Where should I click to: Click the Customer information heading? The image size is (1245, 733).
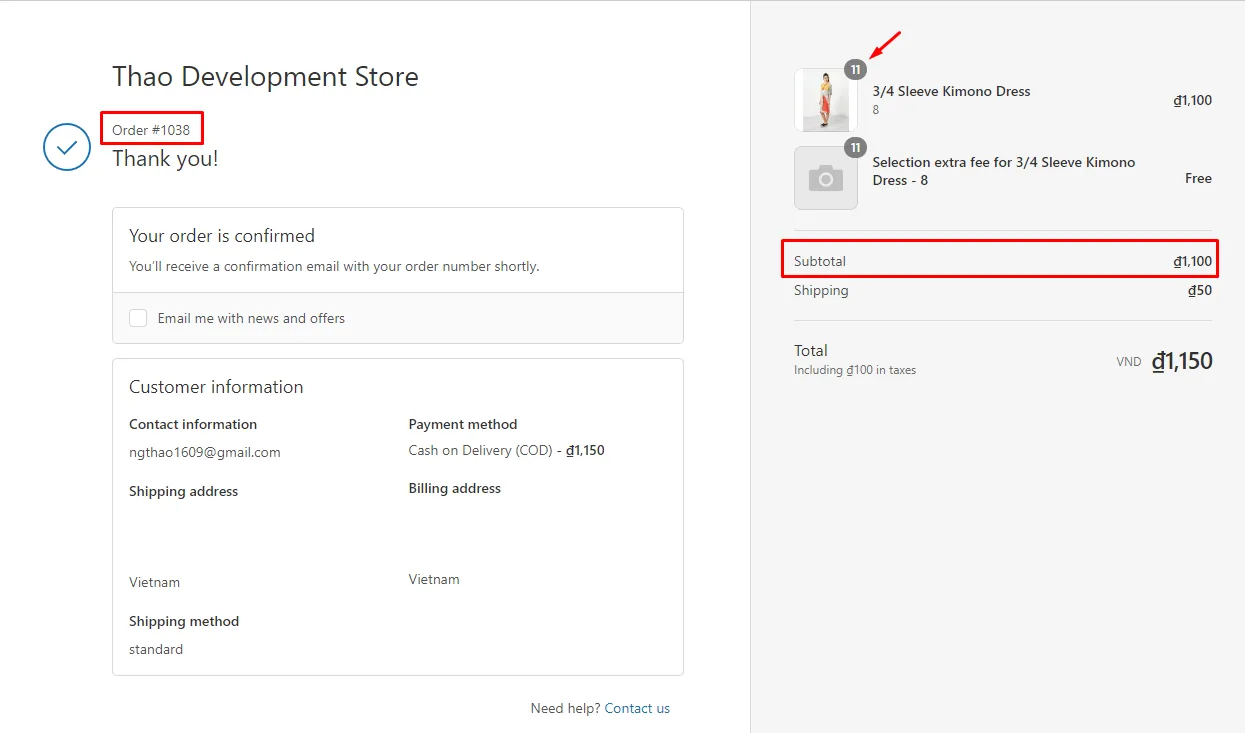click(x=216, y=387)
